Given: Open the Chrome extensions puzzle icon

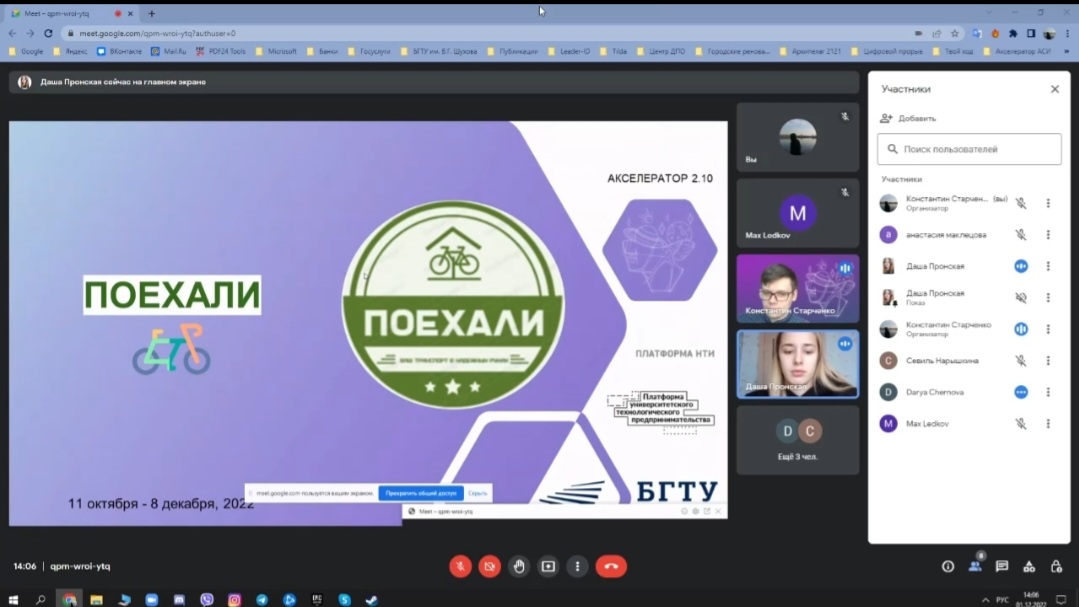Looking at the screenshot, I should (1013, 33).
